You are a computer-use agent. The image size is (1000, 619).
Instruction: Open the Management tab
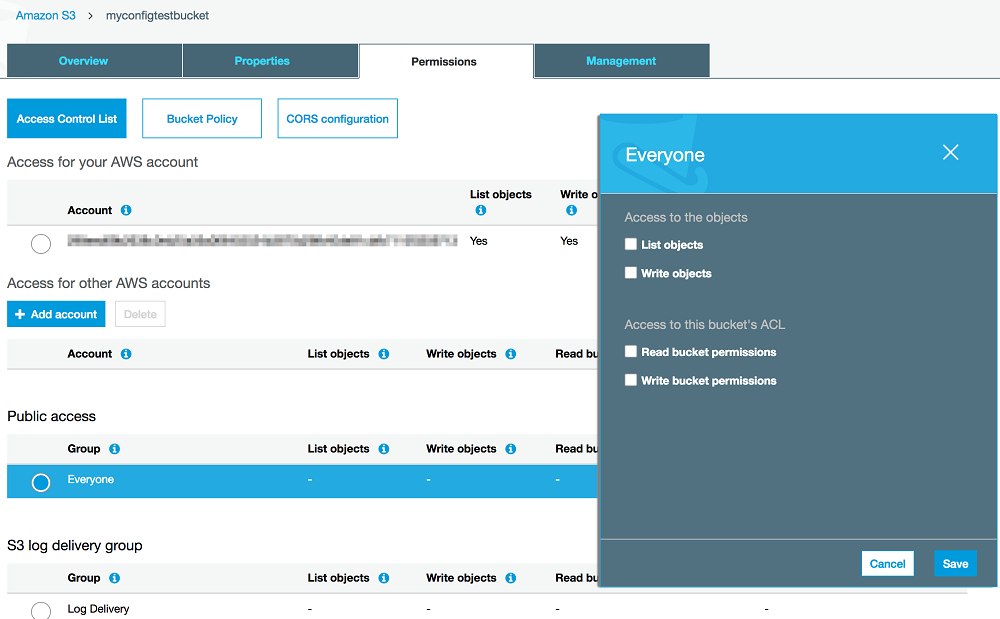[621, 60]
